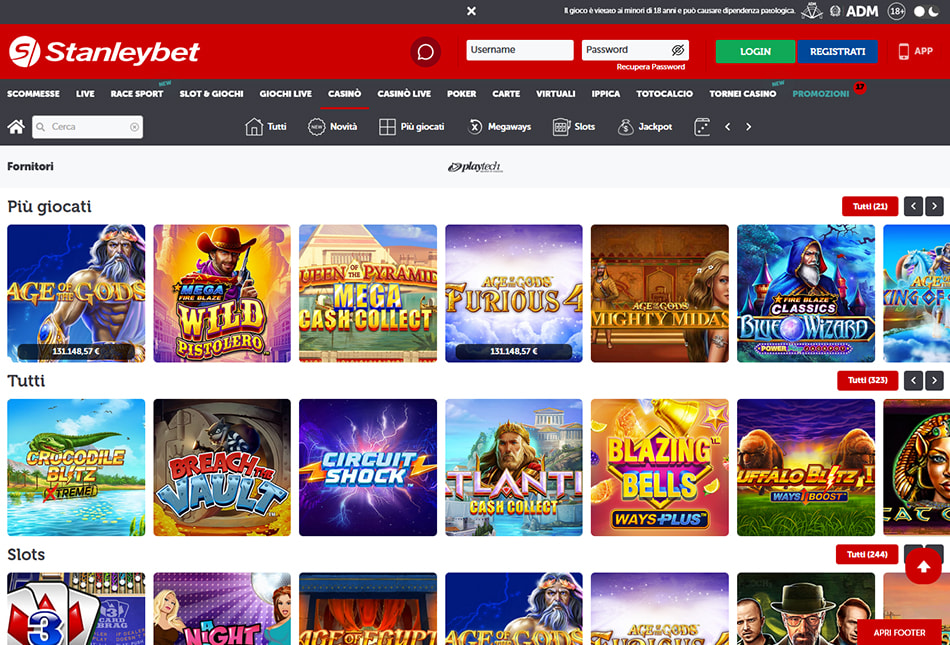Open the mobile APP phone icon

[903, 51]
